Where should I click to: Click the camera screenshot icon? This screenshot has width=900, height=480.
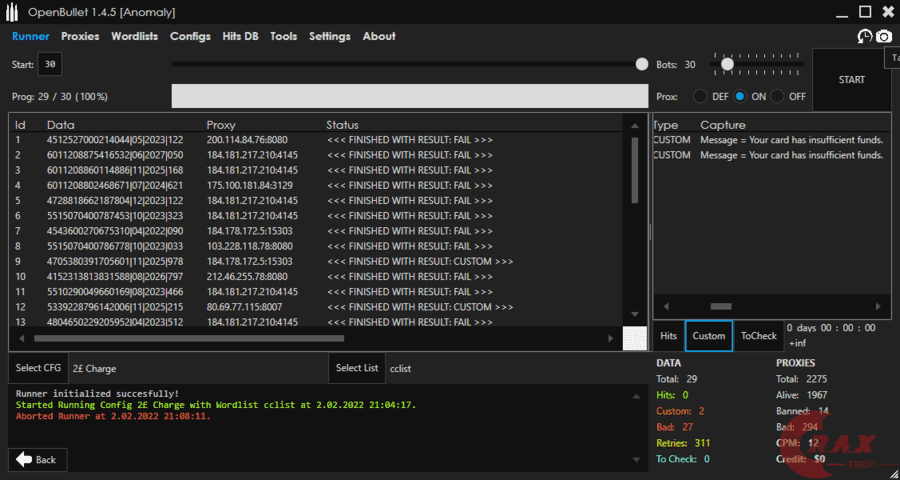pos(884,36)
